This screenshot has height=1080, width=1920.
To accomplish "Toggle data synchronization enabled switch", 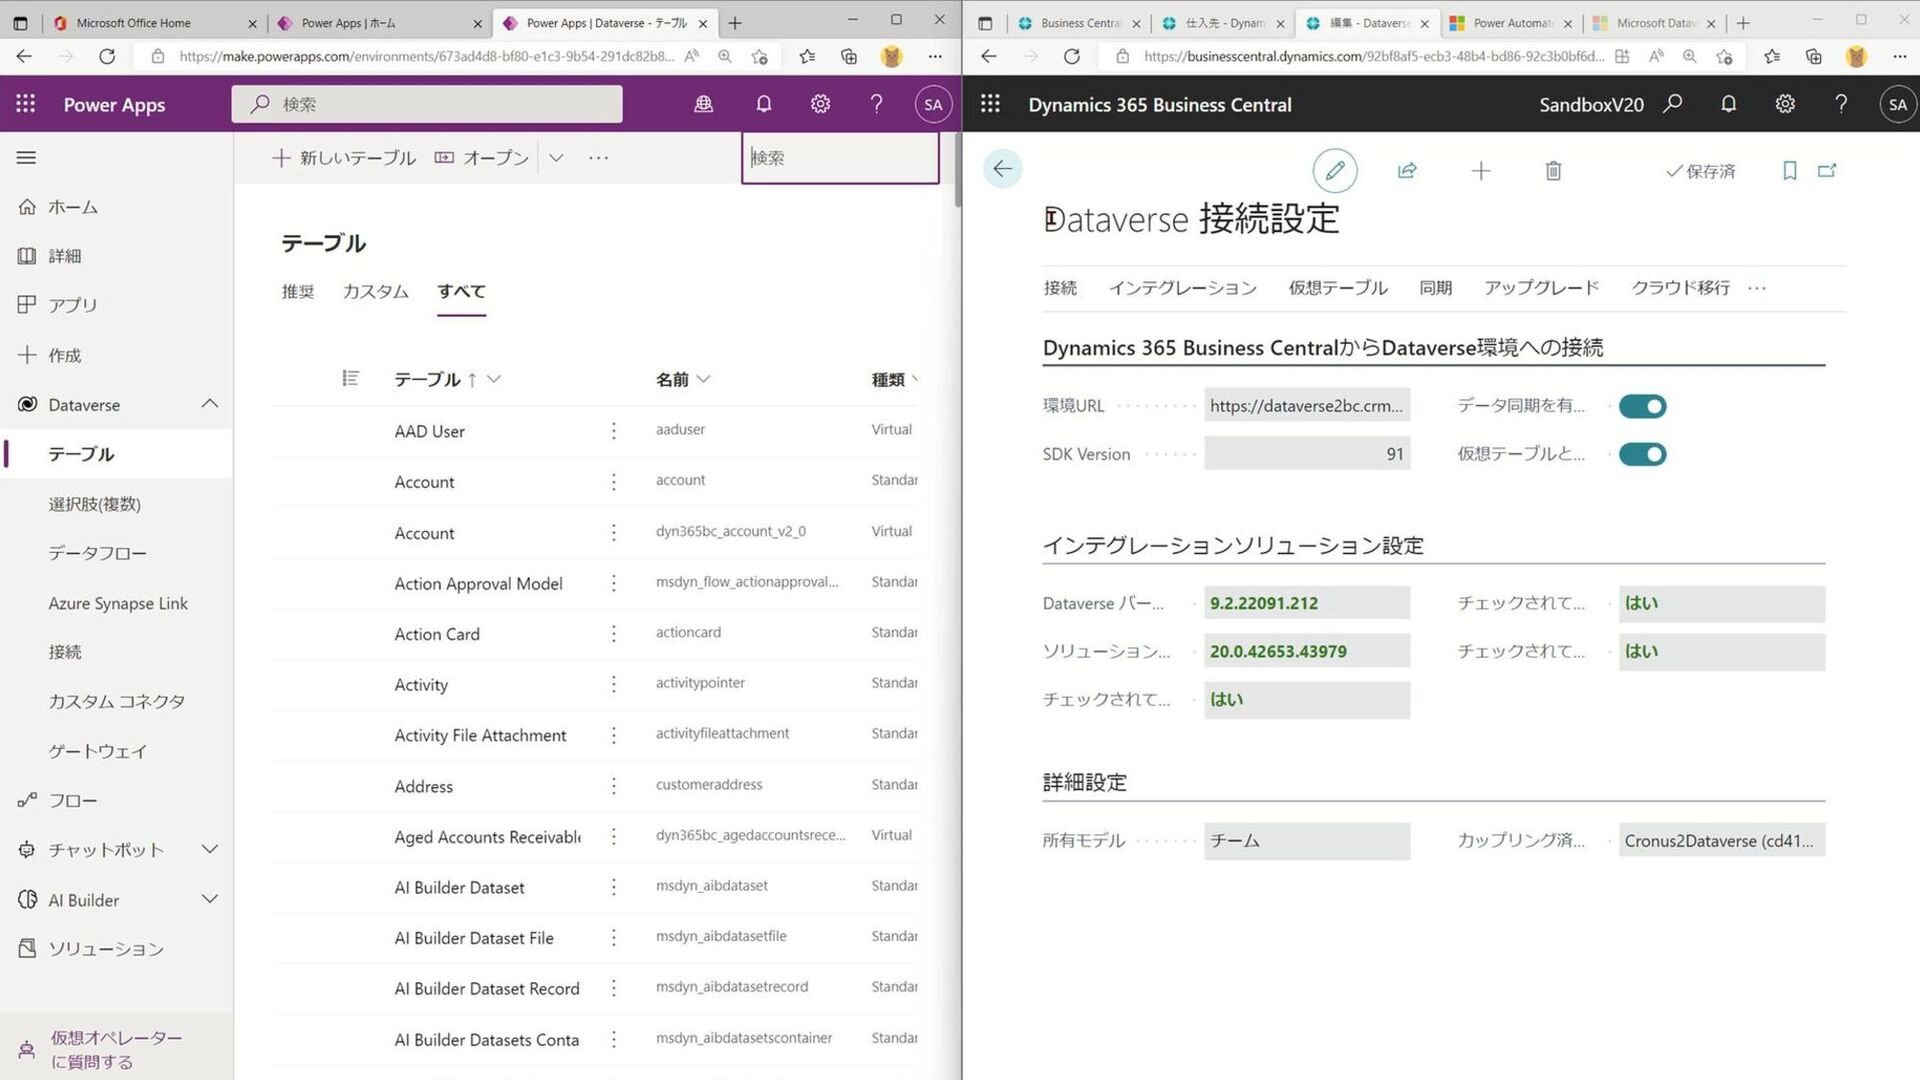I will point(1642,406).
